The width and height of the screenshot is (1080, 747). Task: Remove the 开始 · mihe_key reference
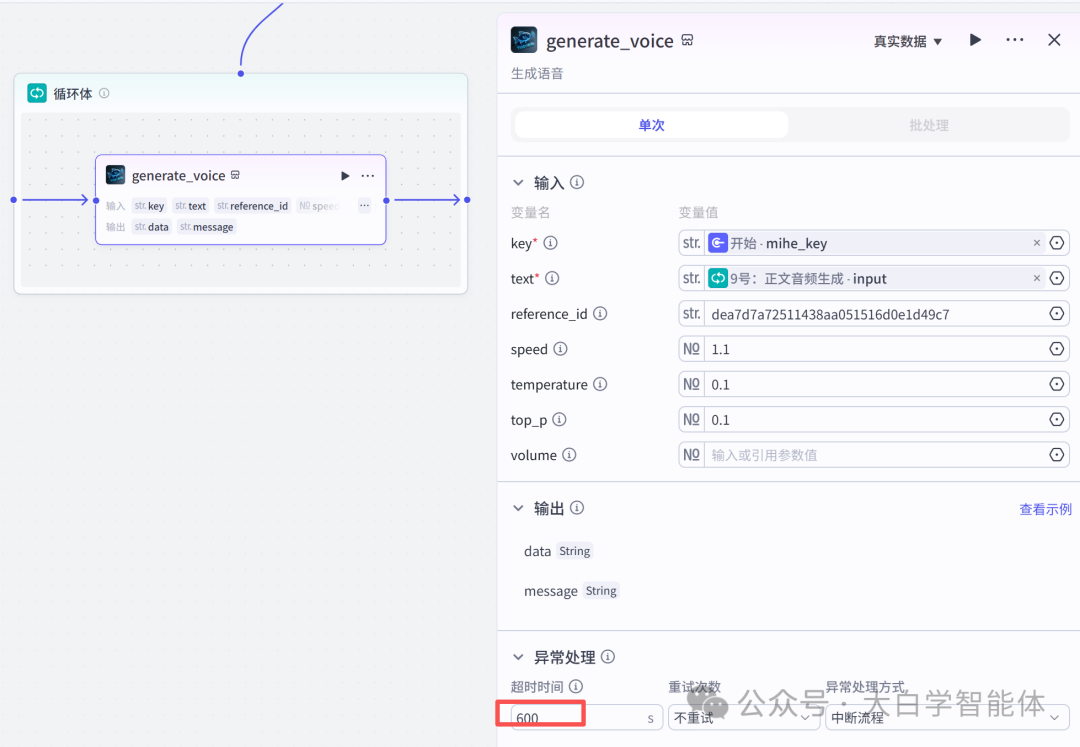[x=1037, y=243]
